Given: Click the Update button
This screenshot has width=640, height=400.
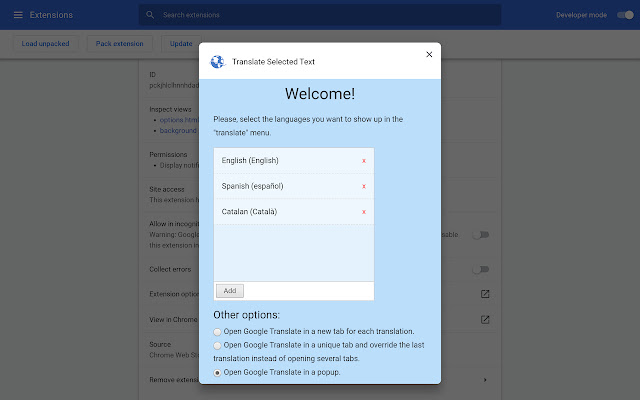Looking at the screenshot, I should [181, 44].
